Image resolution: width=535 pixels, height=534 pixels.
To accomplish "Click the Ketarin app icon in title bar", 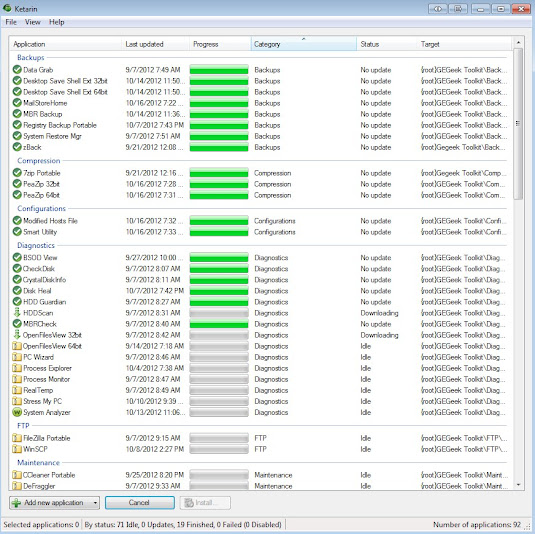I will pyautogui.click(x=7, y=8).
